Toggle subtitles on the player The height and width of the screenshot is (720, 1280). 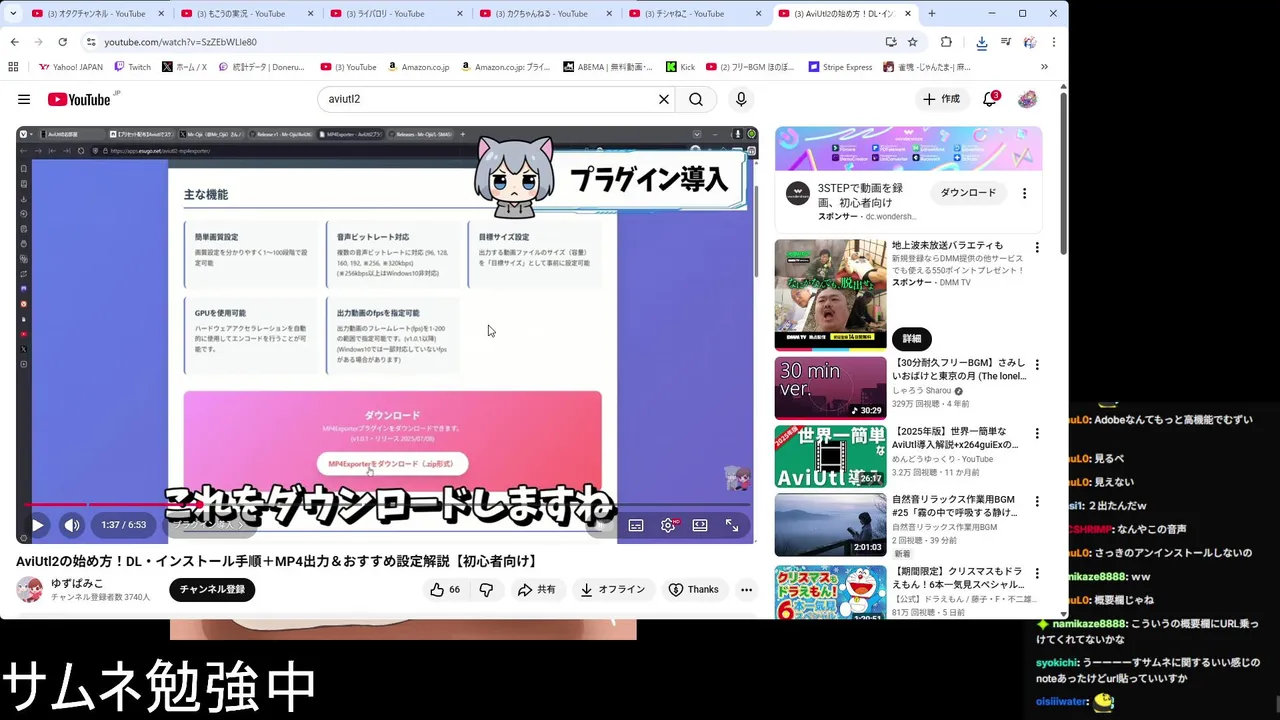coord(636,525)
